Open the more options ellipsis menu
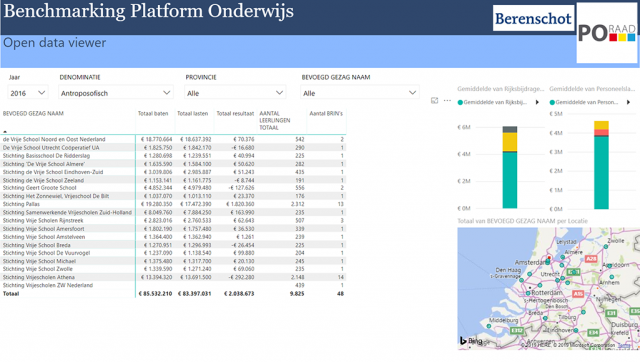This screenshot has width=640, height=362. click(447, 100)
